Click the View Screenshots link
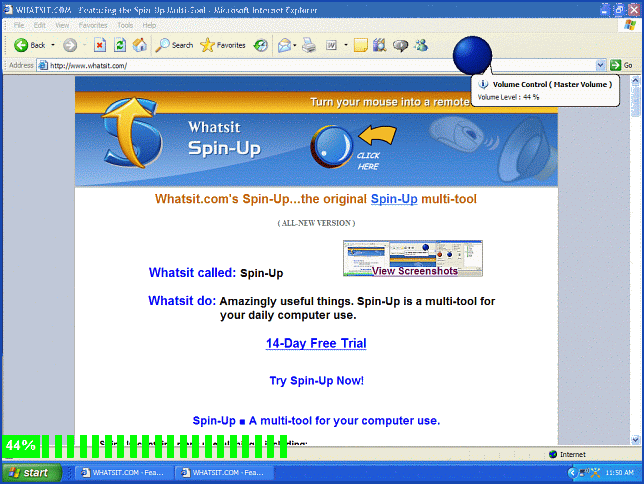The width and height of the screenshot is (644, 484). (x=414, y=271)
